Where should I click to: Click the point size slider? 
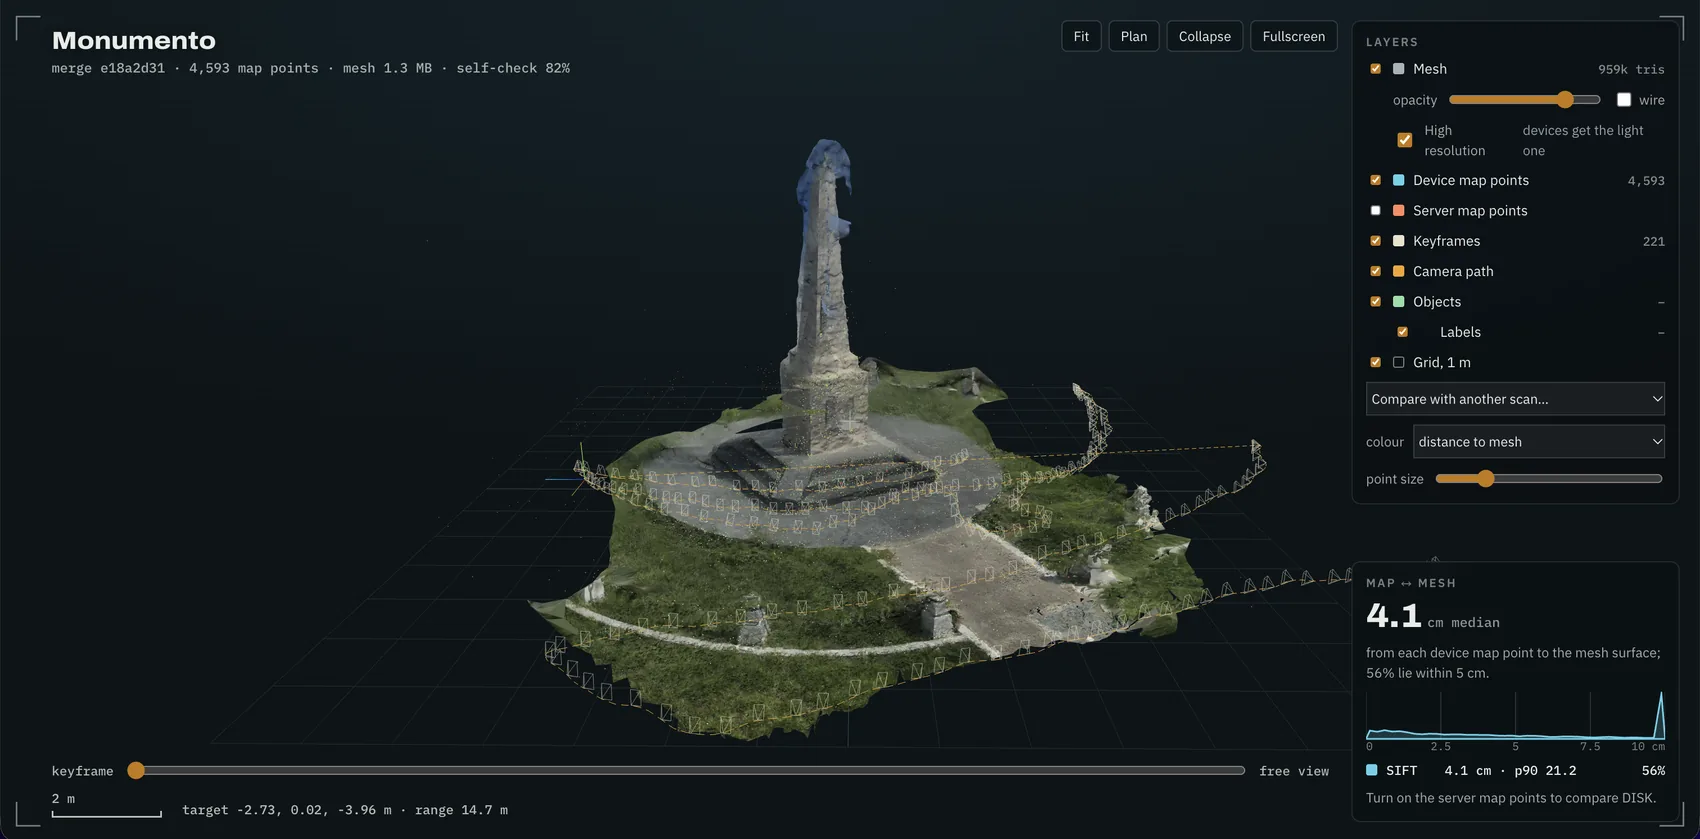(x=1549, y=479)
